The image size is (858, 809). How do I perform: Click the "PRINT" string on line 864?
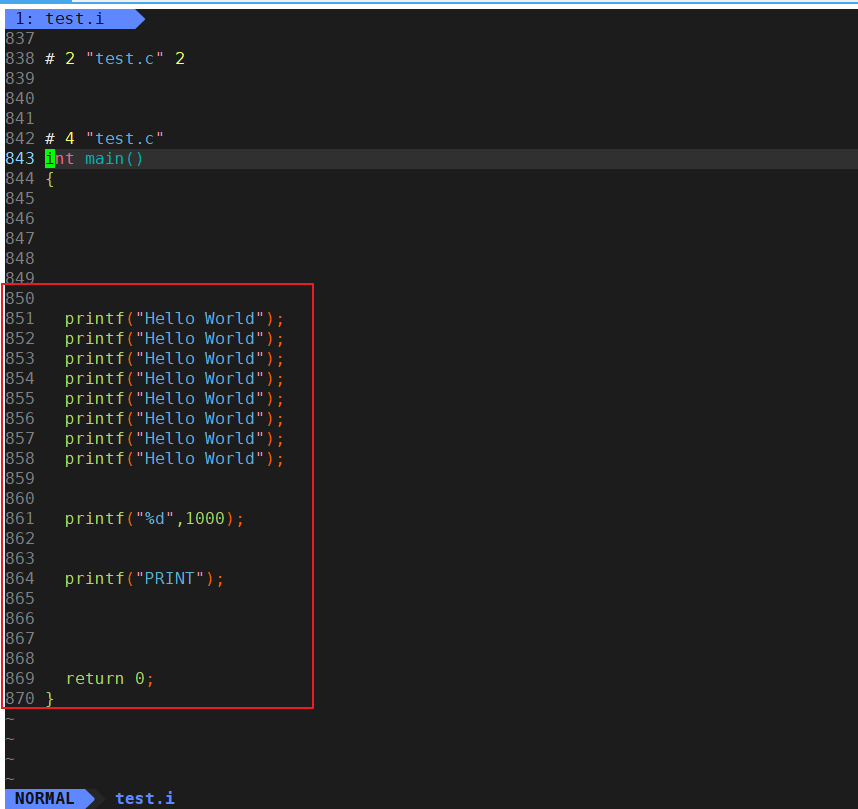(174, 579)
